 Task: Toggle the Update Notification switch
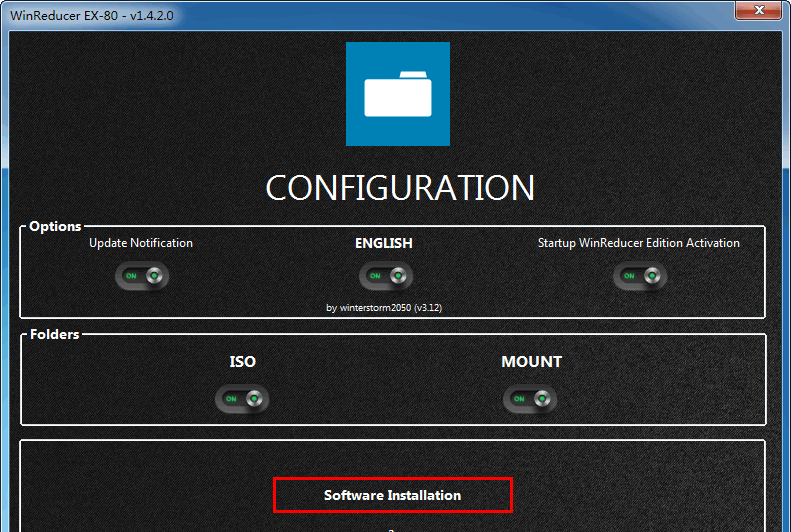pyautogui.click(x=142, y=276)
